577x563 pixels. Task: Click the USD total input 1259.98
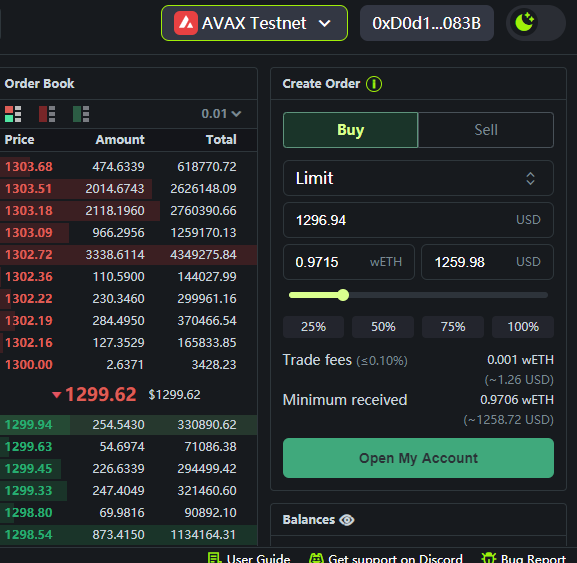tap(487, 262)
